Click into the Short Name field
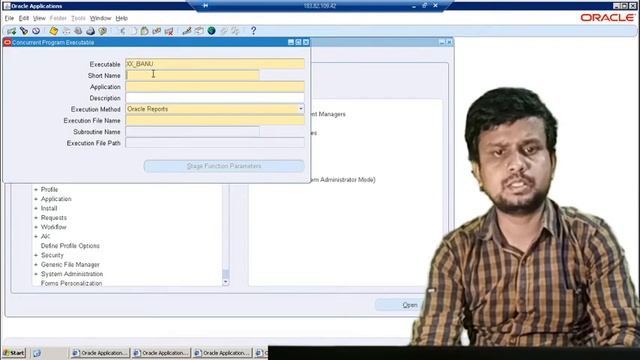The height and width of the screenshot is (360, 640). point(192,76)
